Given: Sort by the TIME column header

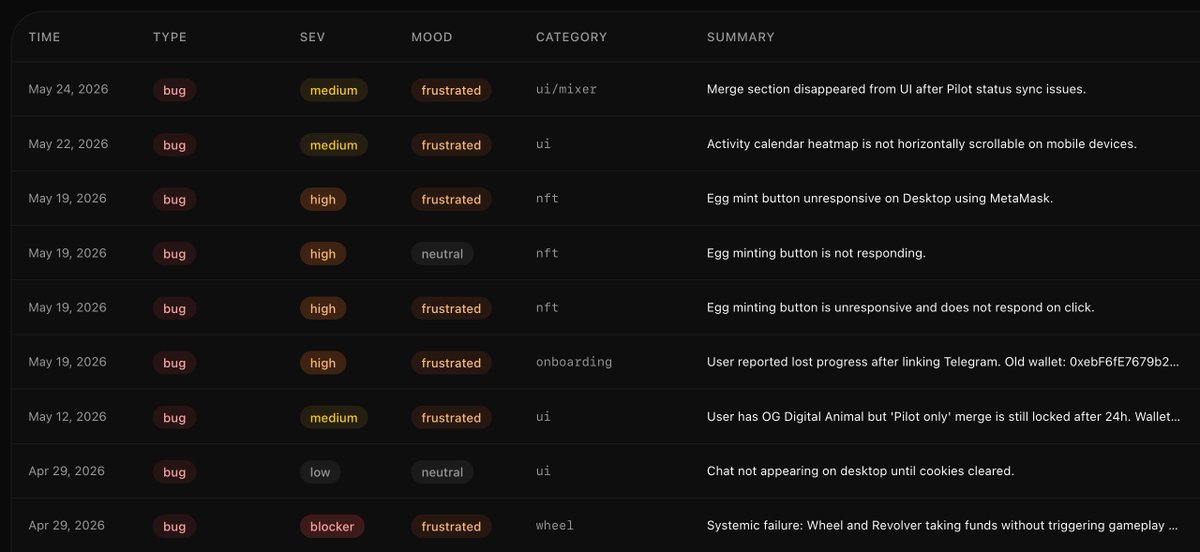Looking at the screenshot, I should pyautogui.click(x=44, y=37).
